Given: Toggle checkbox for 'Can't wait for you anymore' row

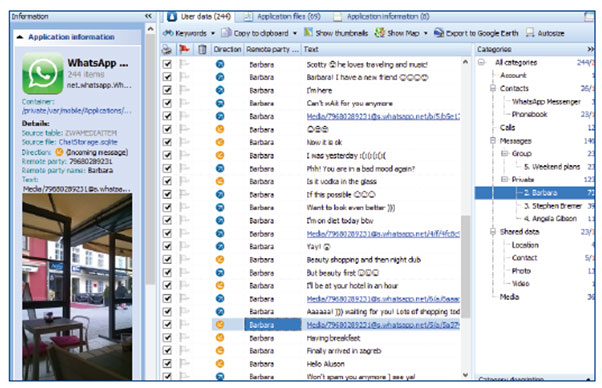Looking at the screenshot, I should point(167,103).
